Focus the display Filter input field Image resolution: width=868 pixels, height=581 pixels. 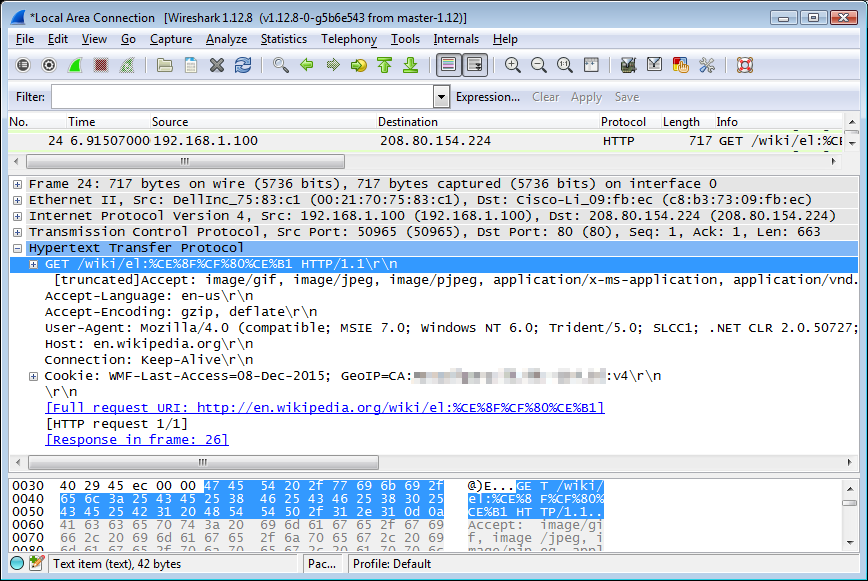coord(242,97)
